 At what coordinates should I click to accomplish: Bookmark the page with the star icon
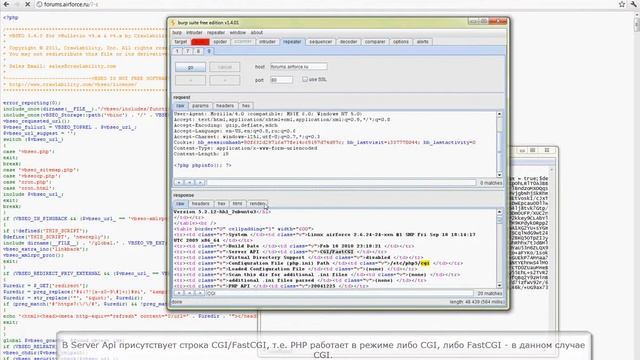pos(622,4)
